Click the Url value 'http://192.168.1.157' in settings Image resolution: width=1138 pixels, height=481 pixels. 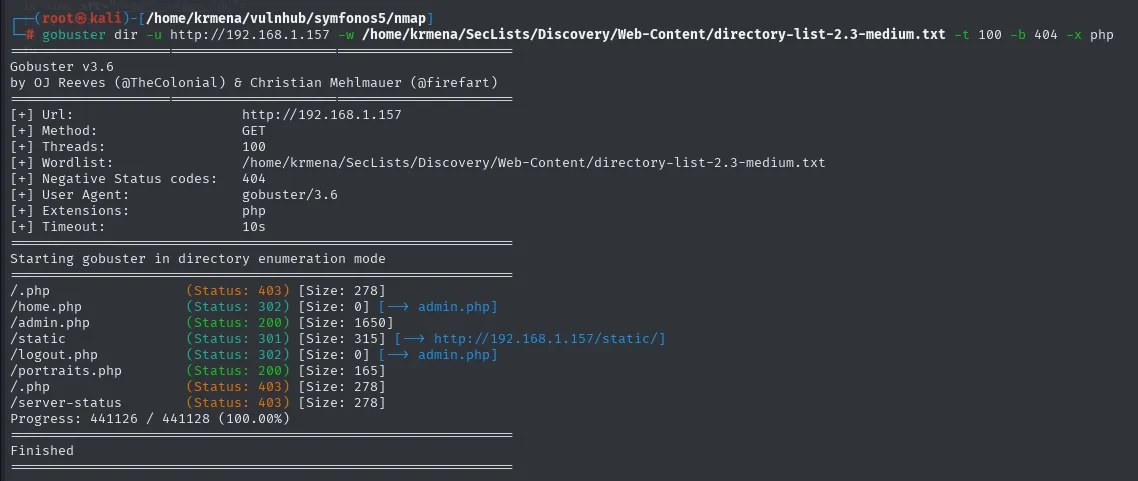(322, 115)
